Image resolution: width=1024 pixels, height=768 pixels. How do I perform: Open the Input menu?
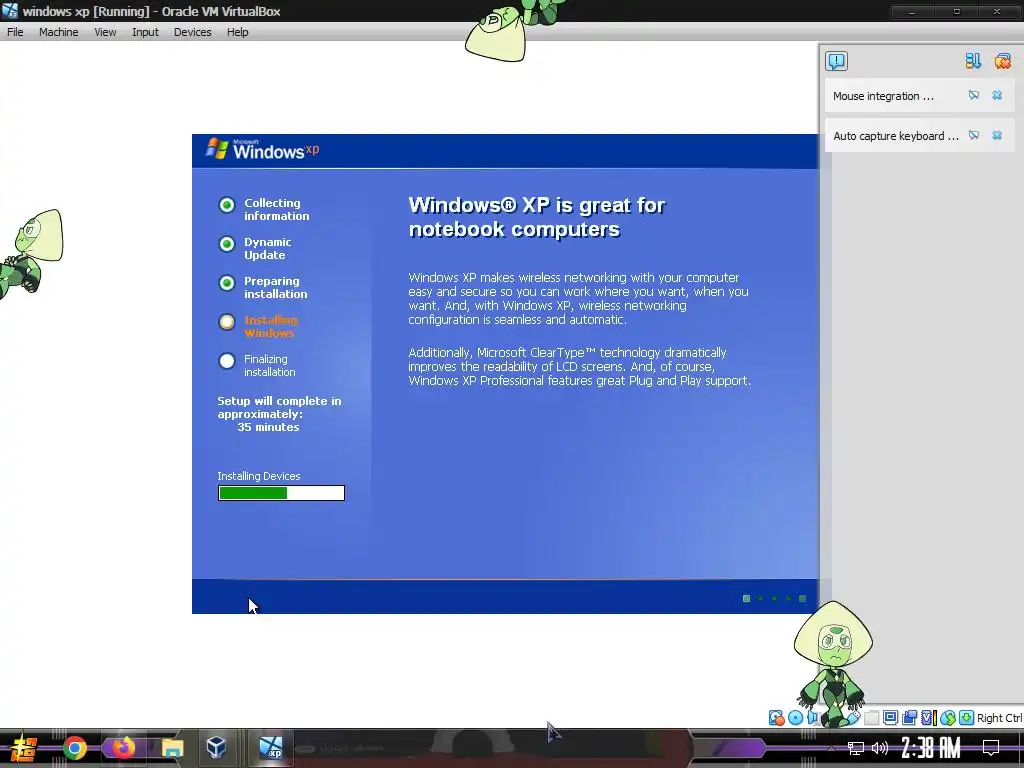click(145, 32)
